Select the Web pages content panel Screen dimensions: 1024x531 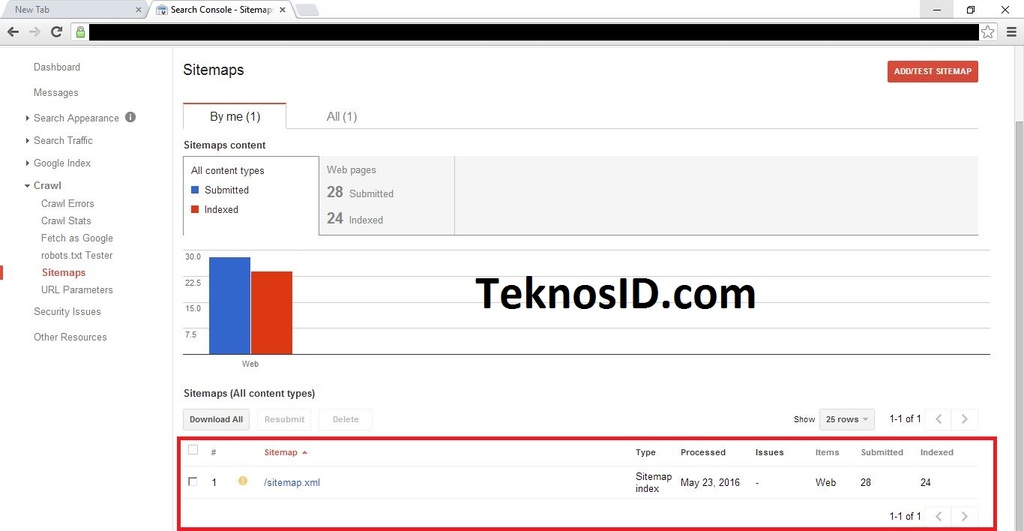coord(387,195)
